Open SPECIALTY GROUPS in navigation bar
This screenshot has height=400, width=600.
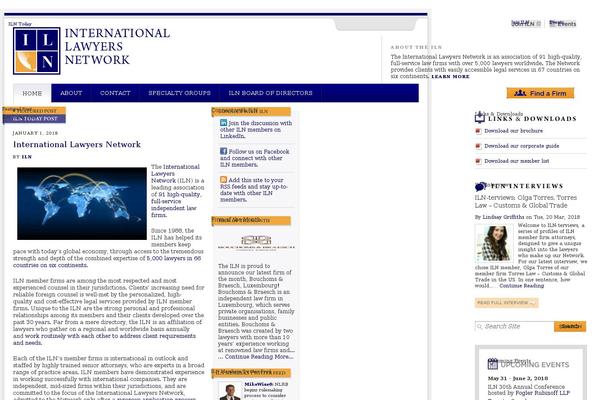tap(179, 93)
